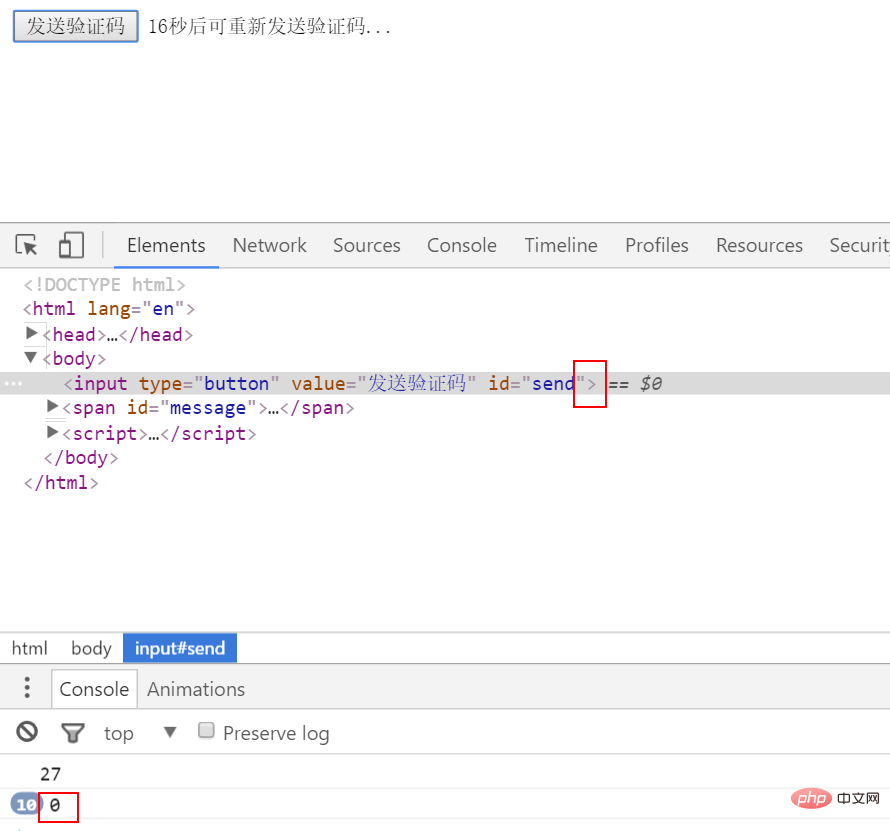
Task: Switch to the Elements tab
Action: (166, 245)
